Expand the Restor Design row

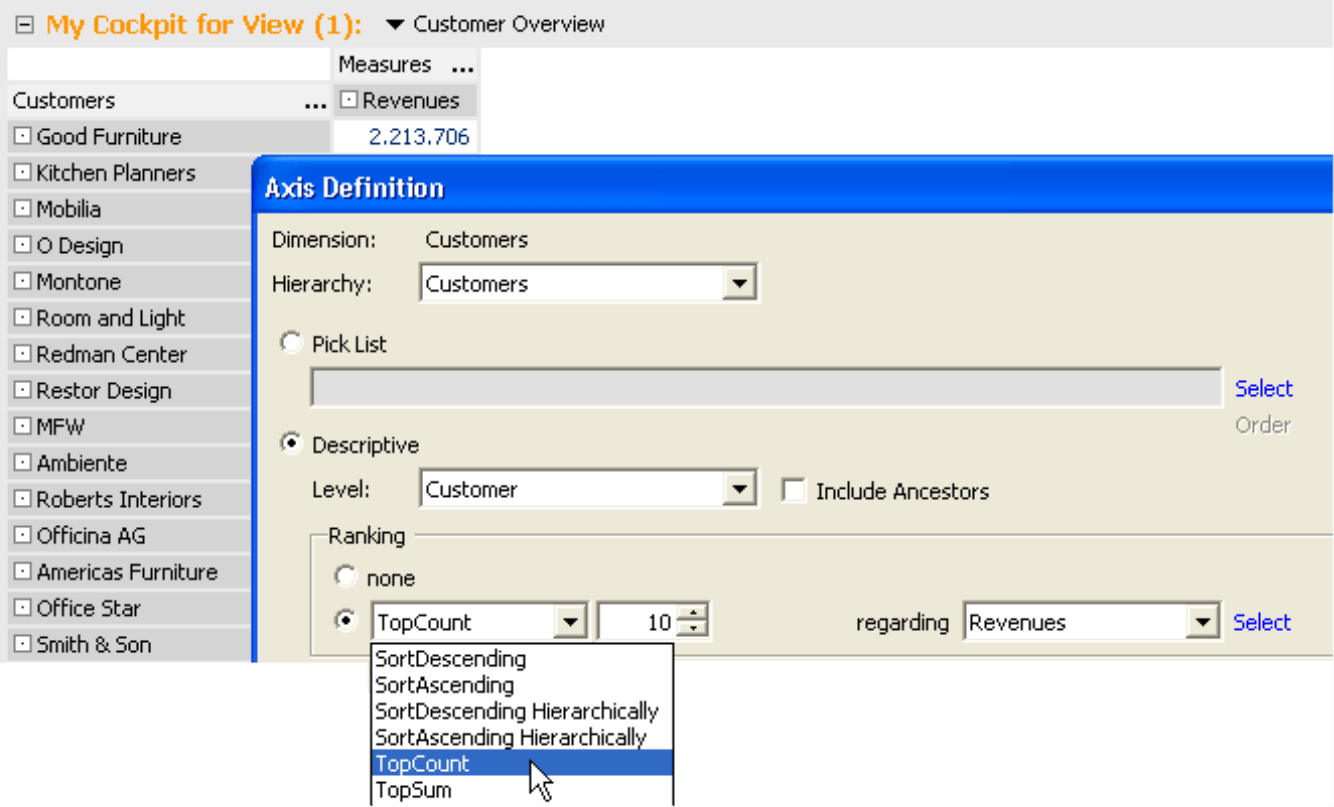[22, 390]
